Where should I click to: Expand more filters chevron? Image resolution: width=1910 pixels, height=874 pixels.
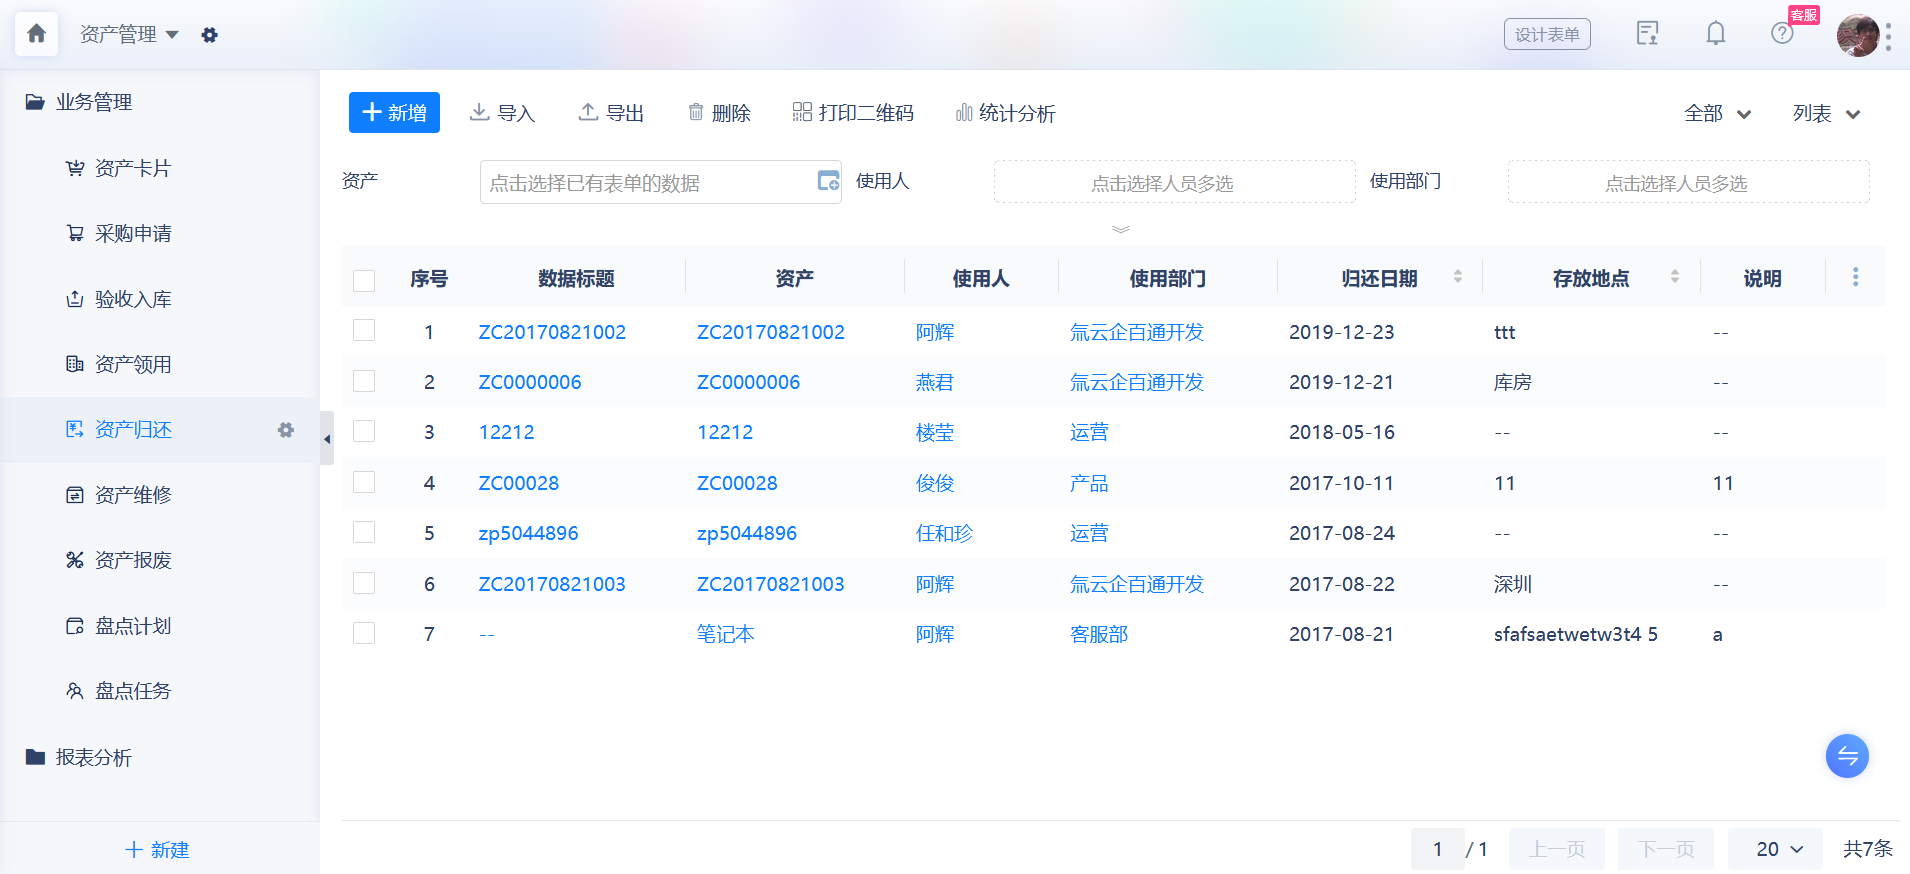(1121, 229)
